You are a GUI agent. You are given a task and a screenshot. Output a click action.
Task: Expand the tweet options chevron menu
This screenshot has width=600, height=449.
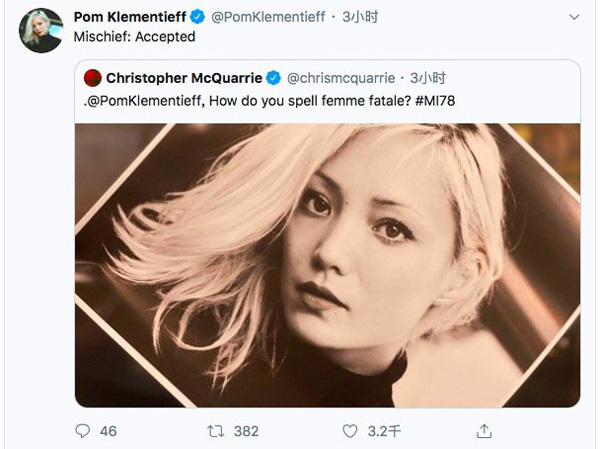(x=573, y=17)
